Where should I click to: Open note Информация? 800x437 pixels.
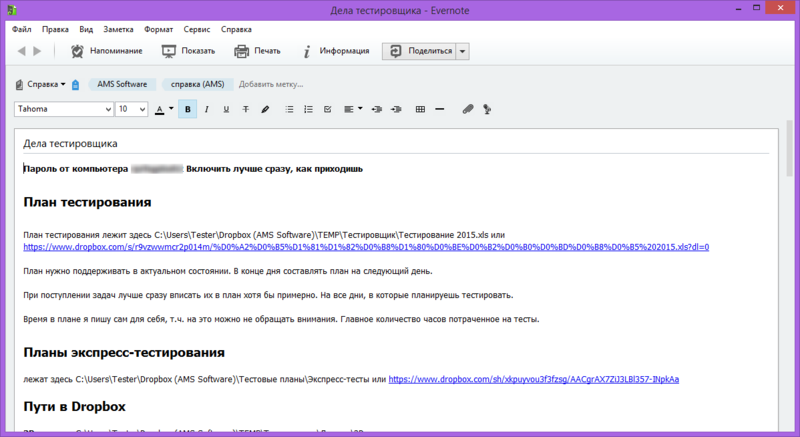point(336,51)
